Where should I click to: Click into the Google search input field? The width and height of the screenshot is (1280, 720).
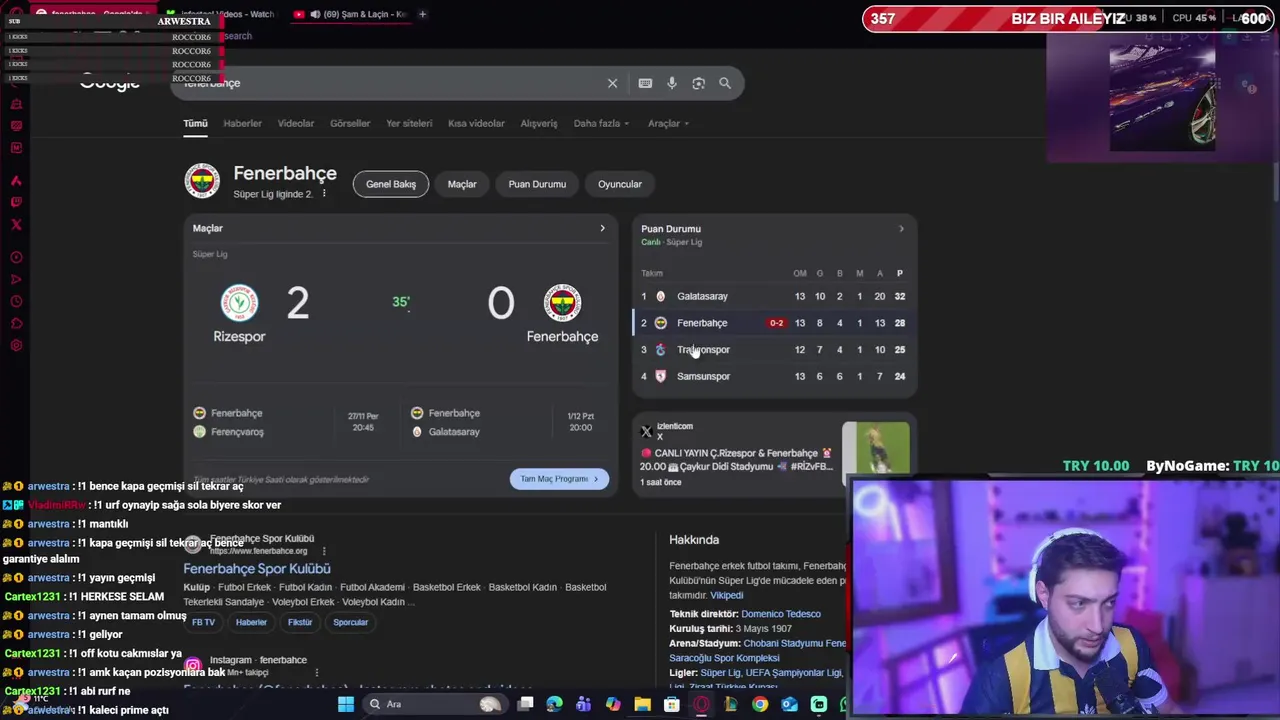tap(390, 83)
